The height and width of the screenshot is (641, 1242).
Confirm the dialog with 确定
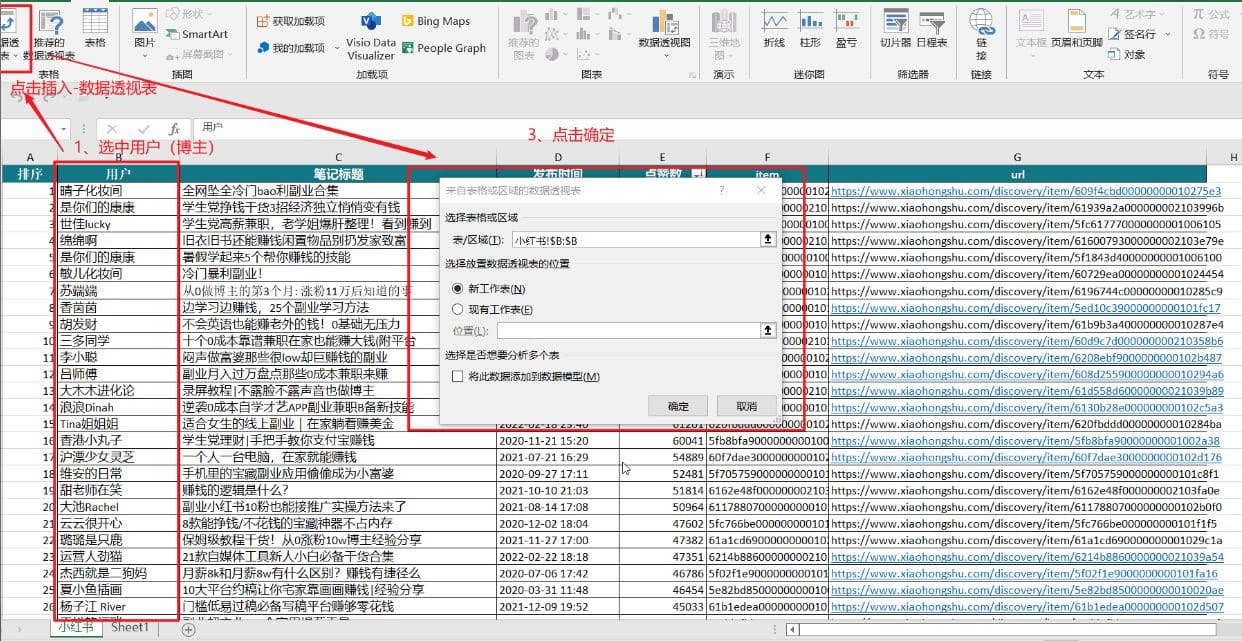(x=678, y=403)
